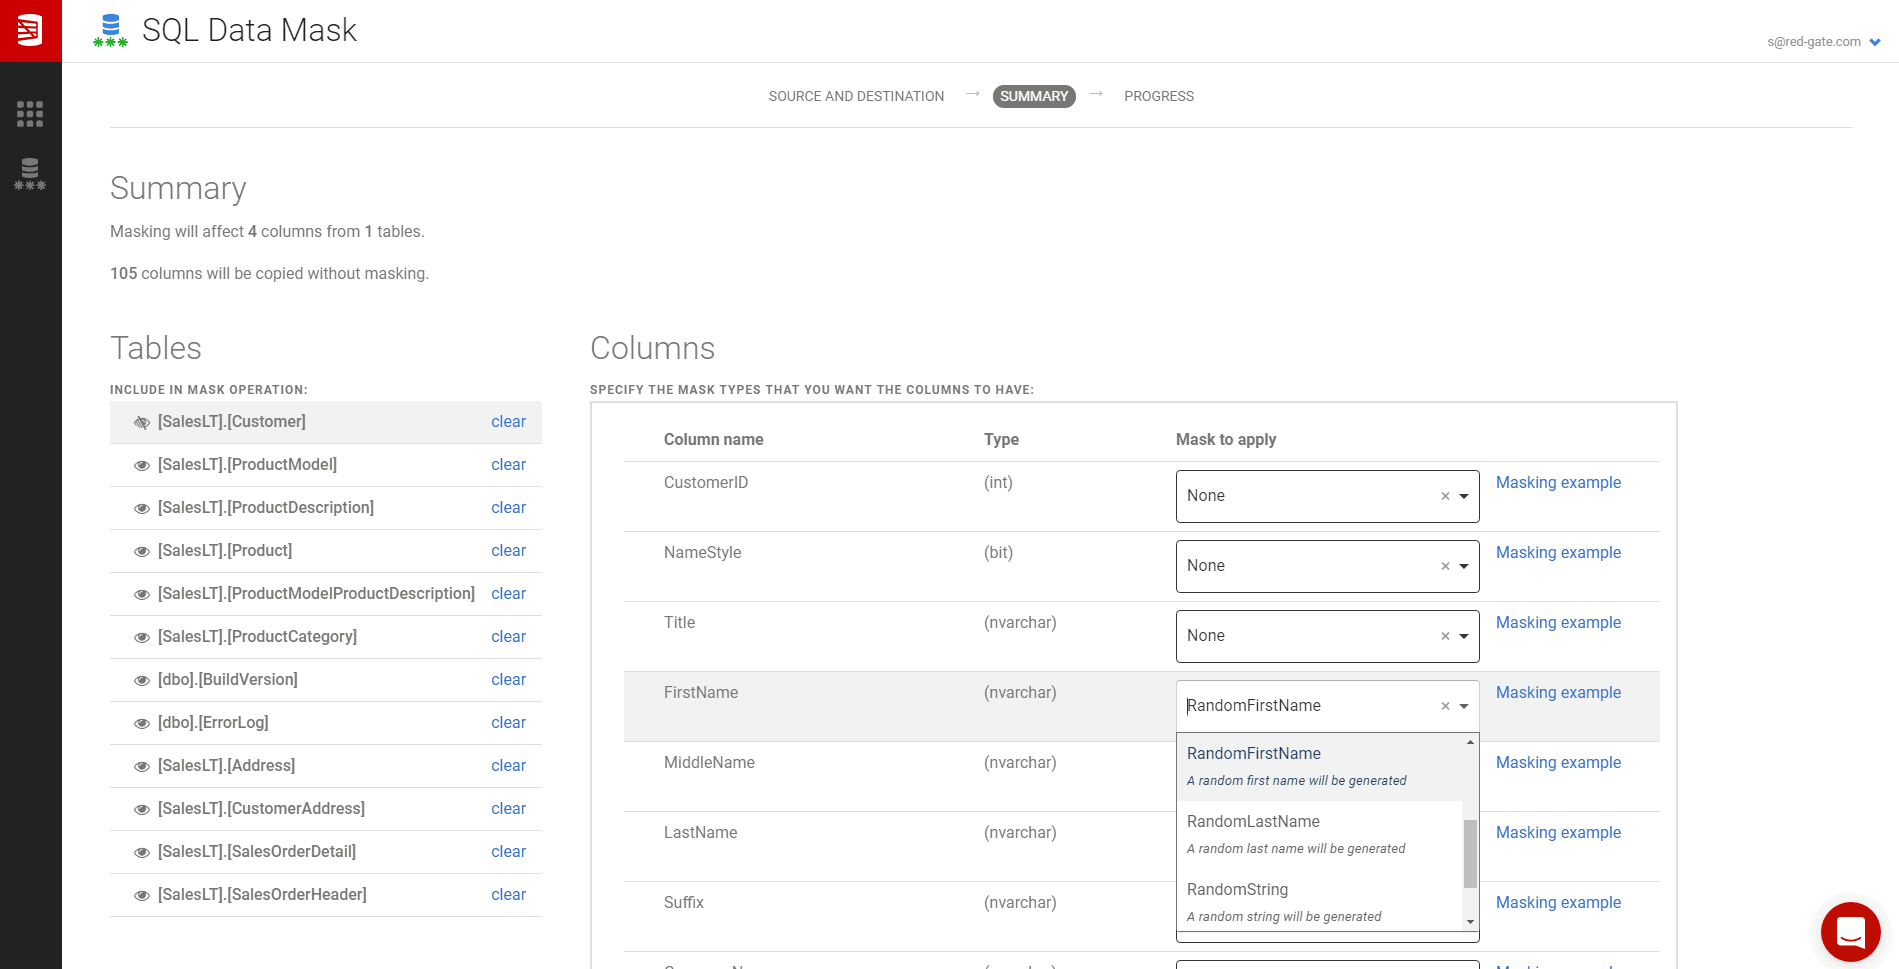Go to the PROGRESS step
The width and height of the screenshot is (1899, 969).
click(x=1159, y=96)
